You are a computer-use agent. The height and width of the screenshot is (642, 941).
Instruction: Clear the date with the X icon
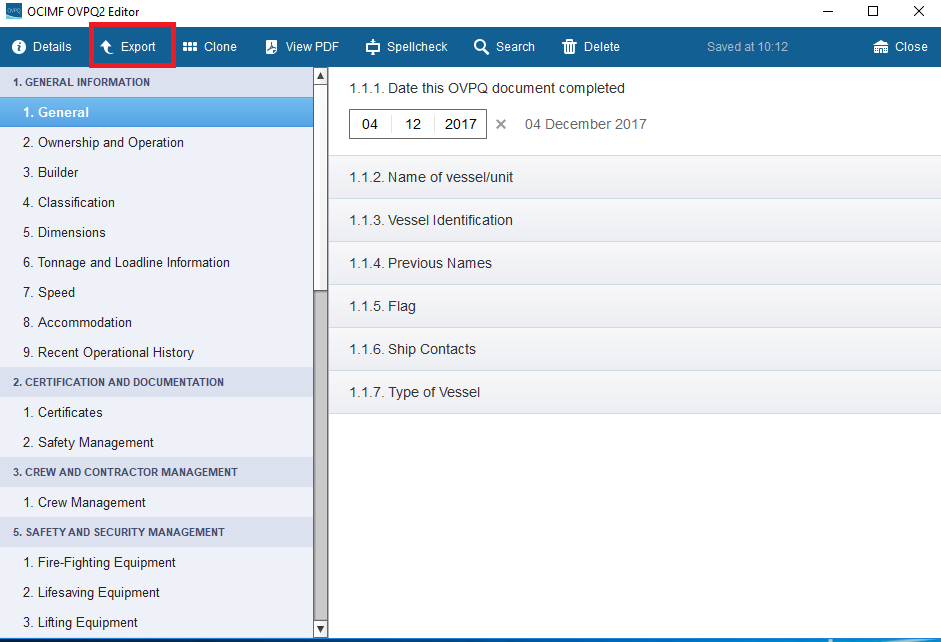[501, 124]
